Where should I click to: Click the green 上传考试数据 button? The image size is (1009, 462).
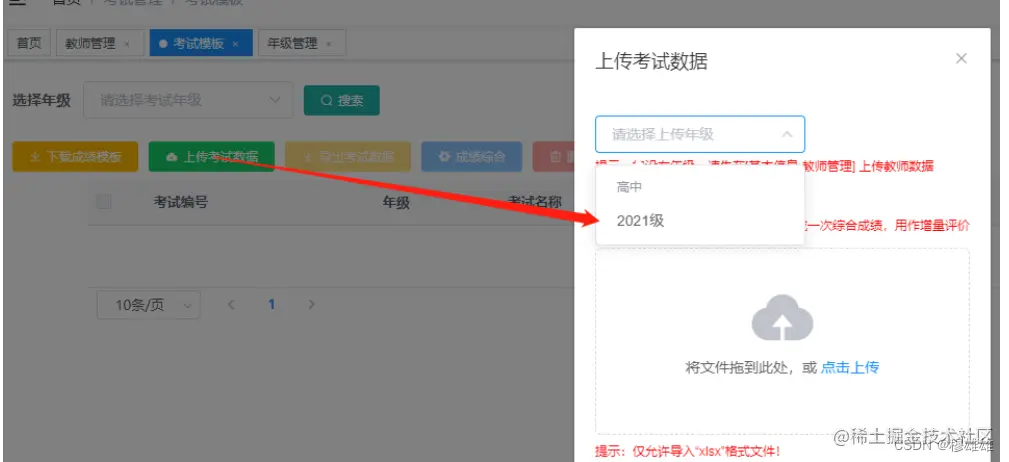pyautogui.click(x=212, y=156)
